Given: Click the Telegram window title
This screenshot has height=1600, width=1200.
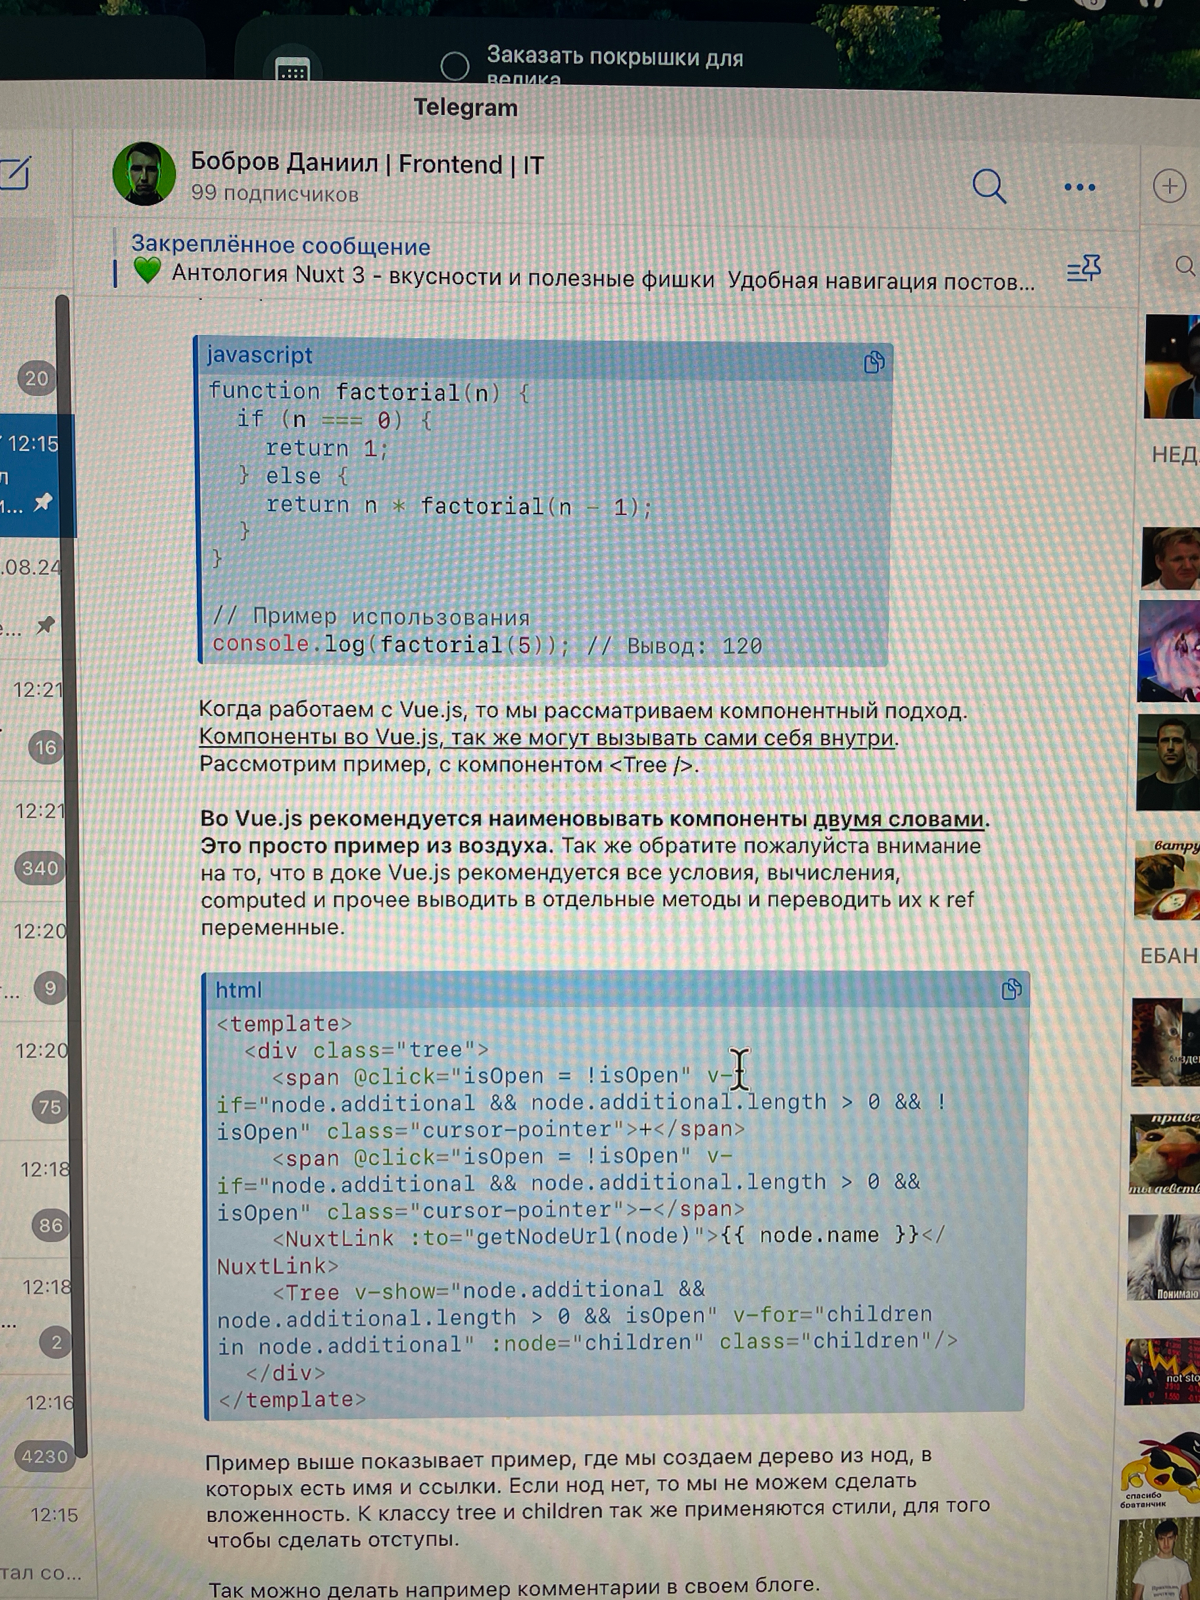Looking at the screenshot, I should point(466,107).
